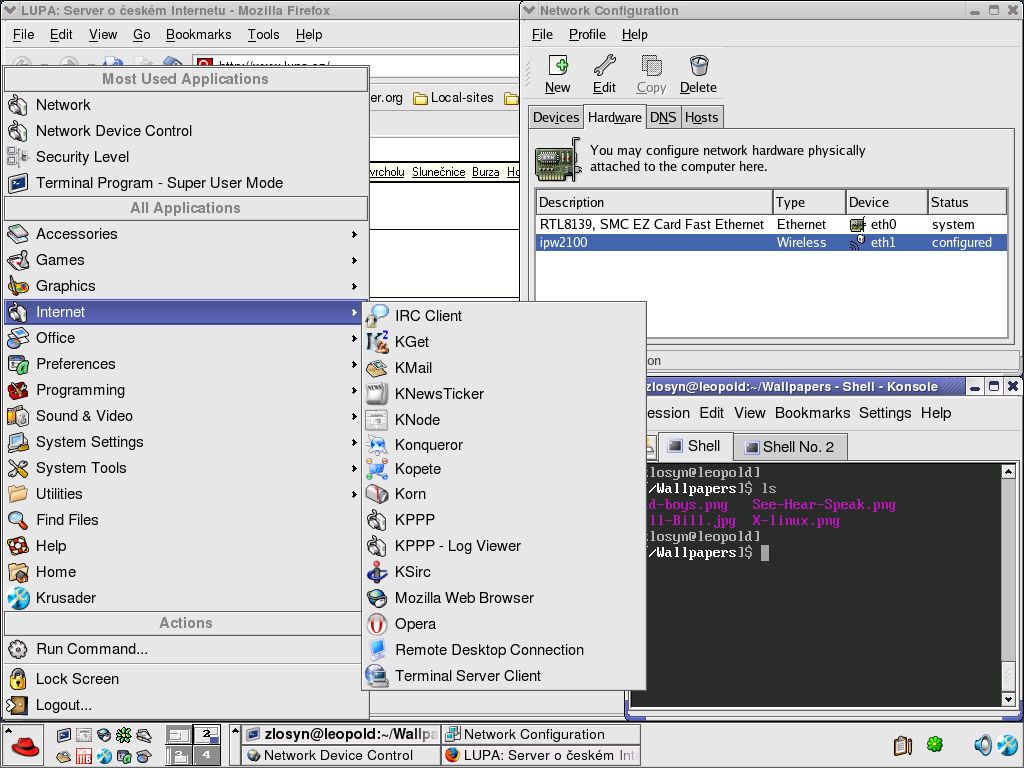Launch Terminal Server Client
This screenshot has height=768, width=1024.
click(x=504, y=676)
